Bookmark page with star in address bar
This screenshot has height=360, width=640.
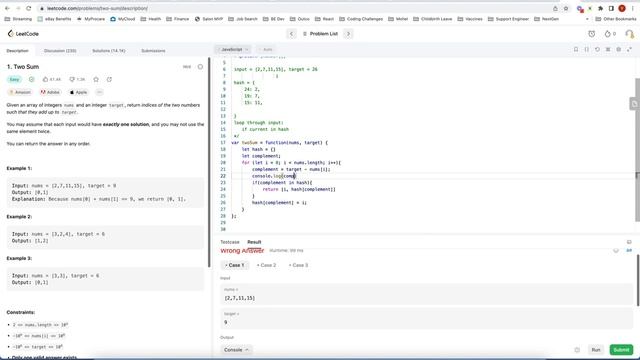[x=566, y=8]
